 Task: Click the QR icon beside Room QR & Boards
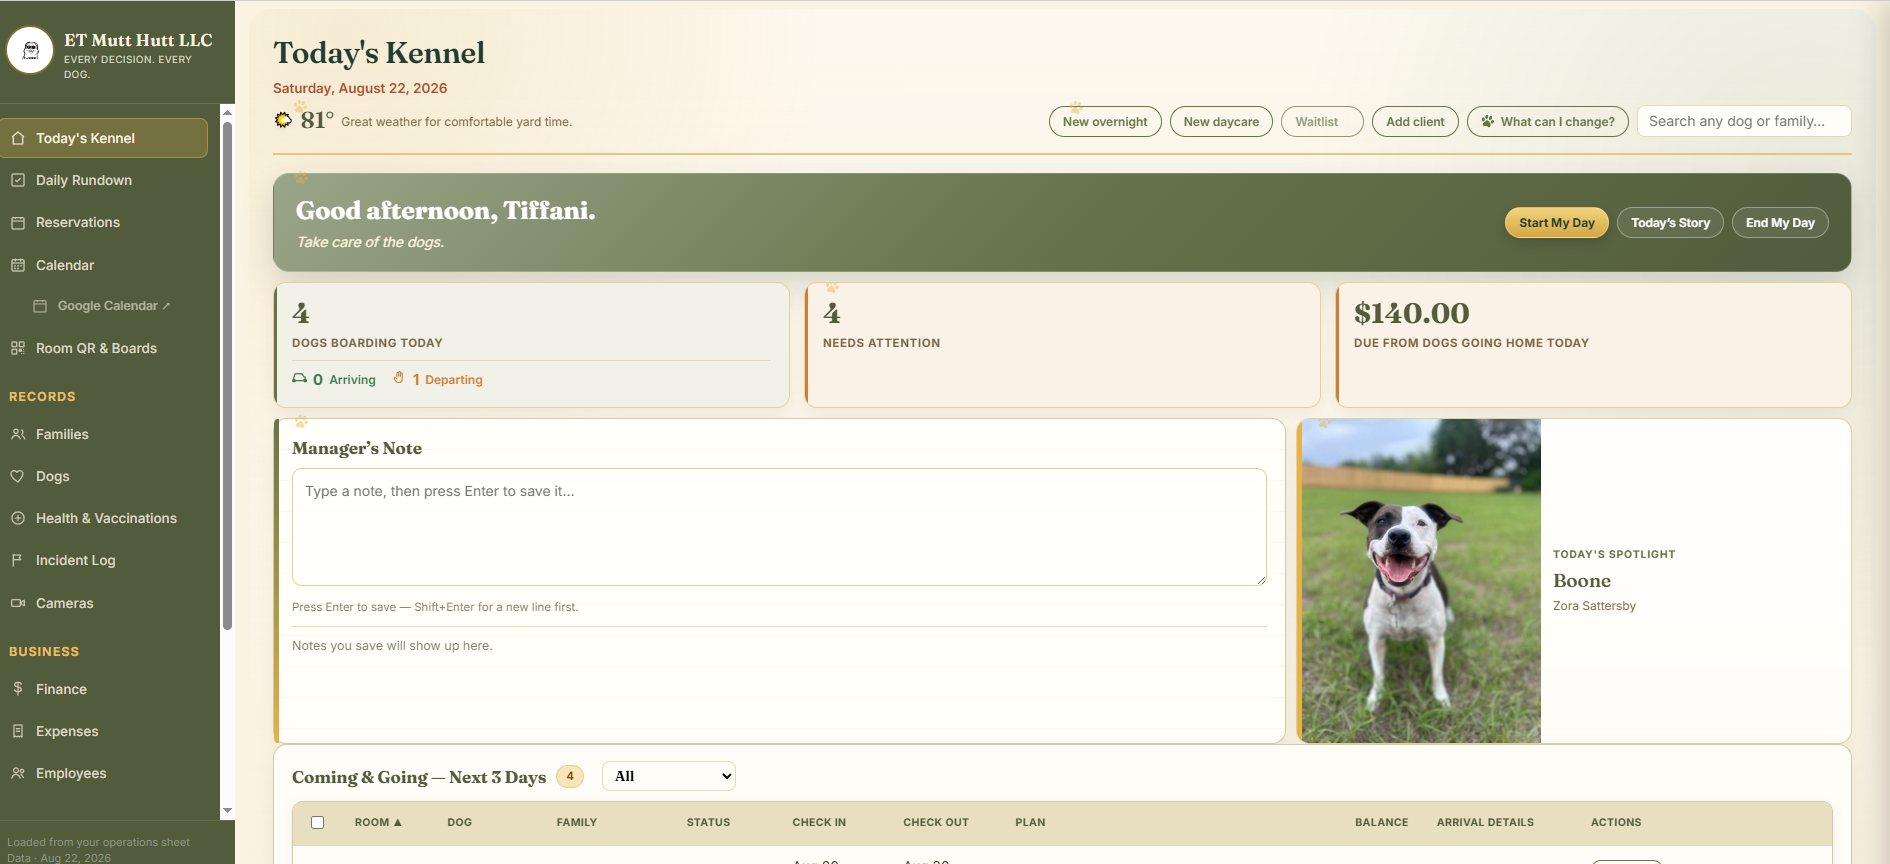pos(18,348)
